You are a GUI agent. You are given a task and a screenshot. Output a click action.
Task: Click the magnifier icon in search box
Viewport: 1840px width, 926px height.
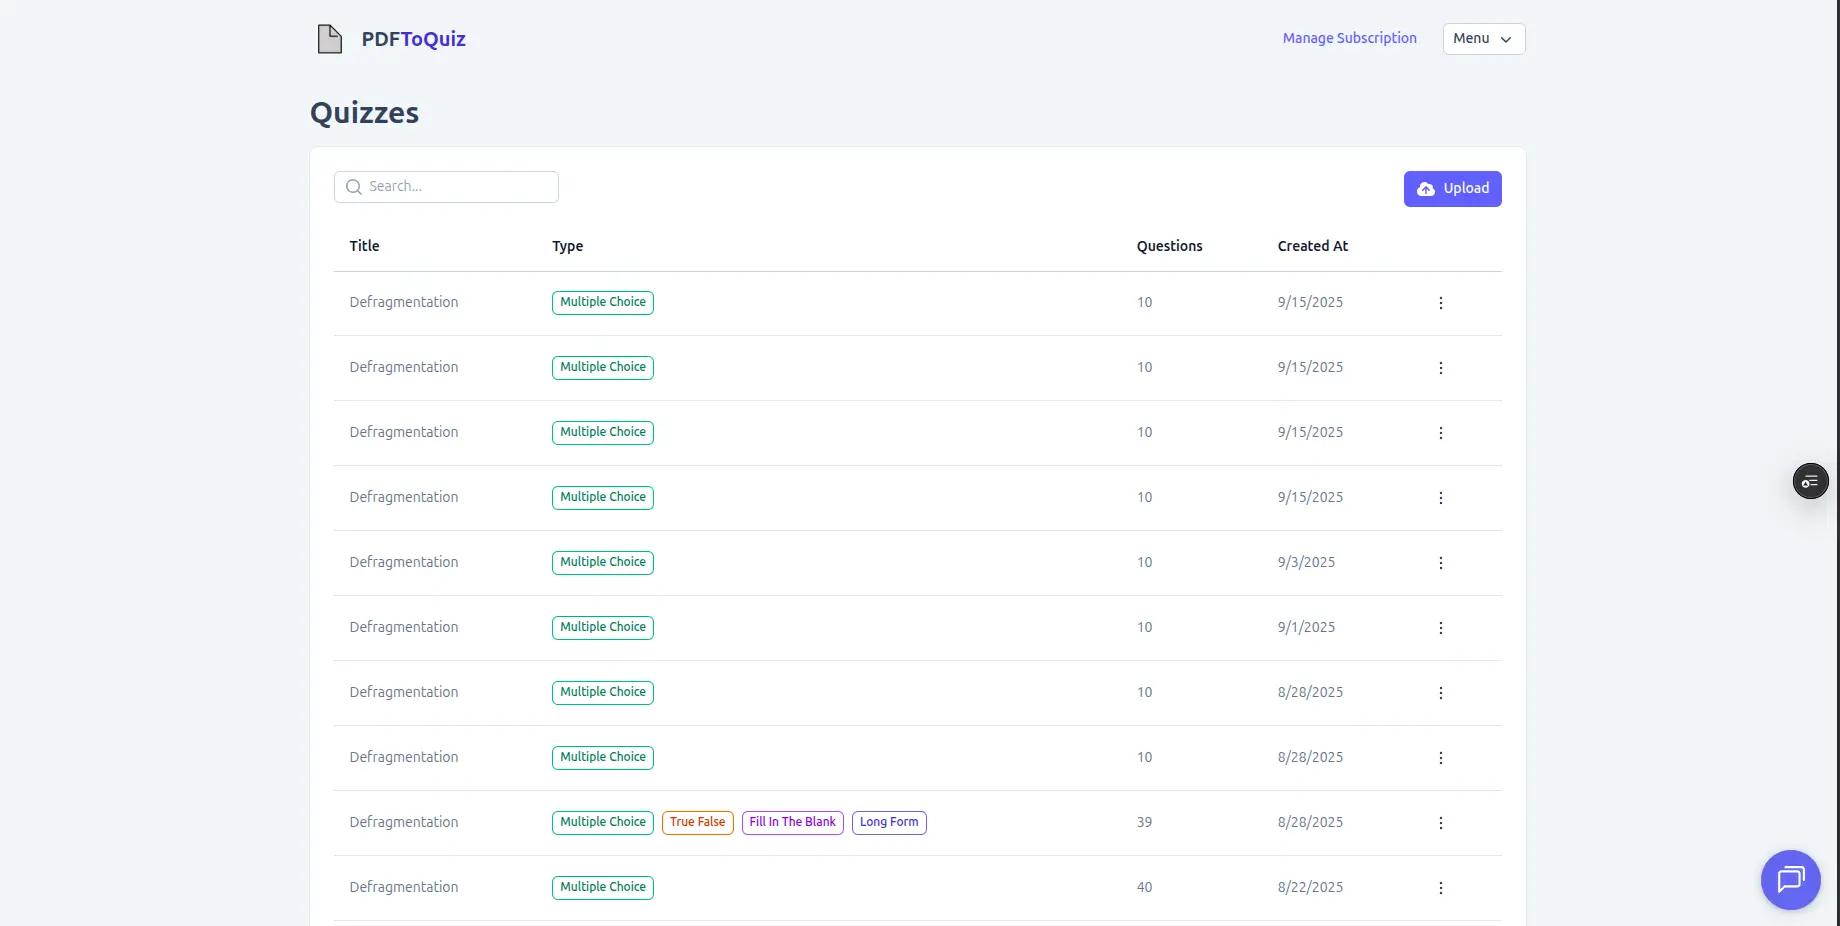[354, 187]
